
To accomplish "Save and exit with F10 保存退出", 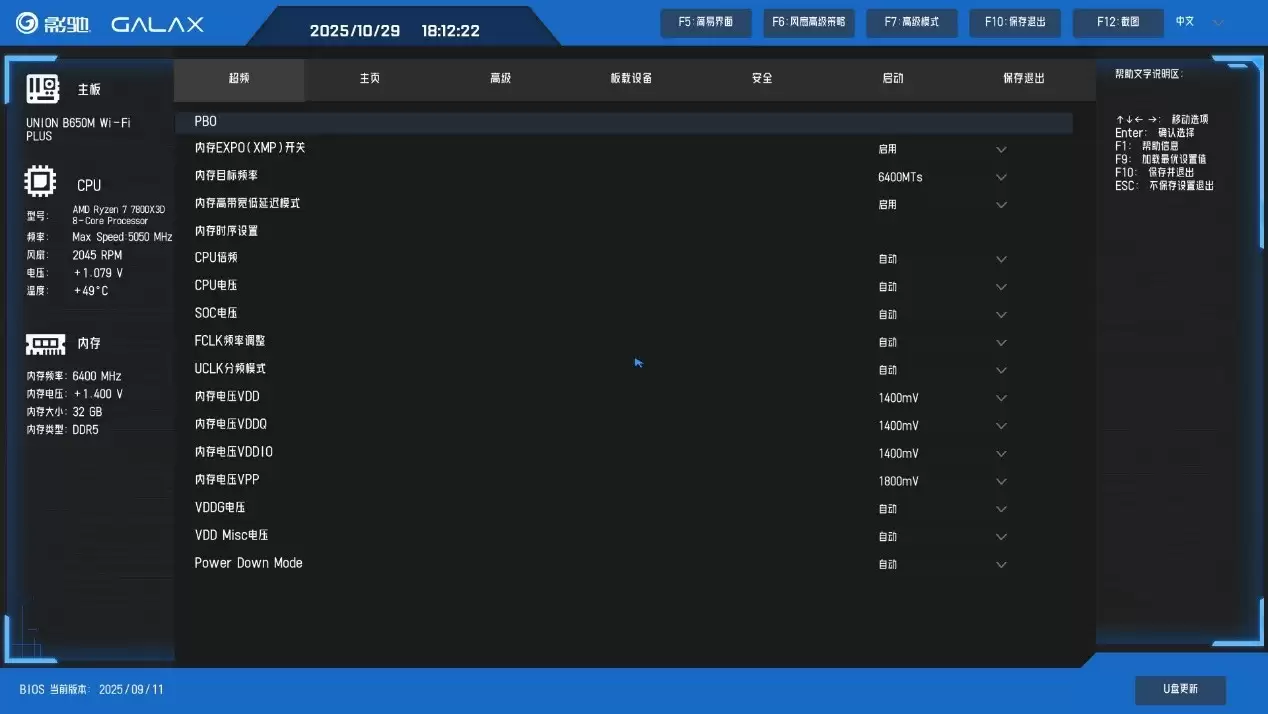I will (x=1014, y=22).
